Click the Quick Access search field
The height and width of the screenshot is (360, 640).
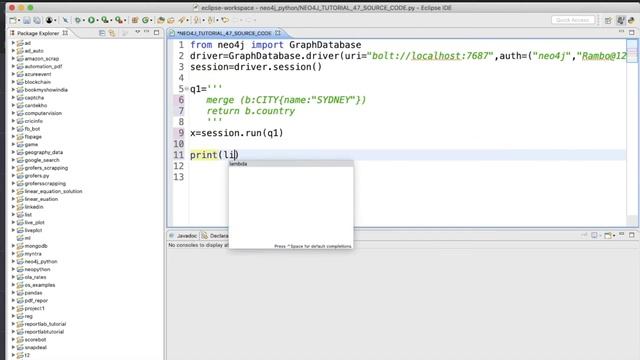573,20
